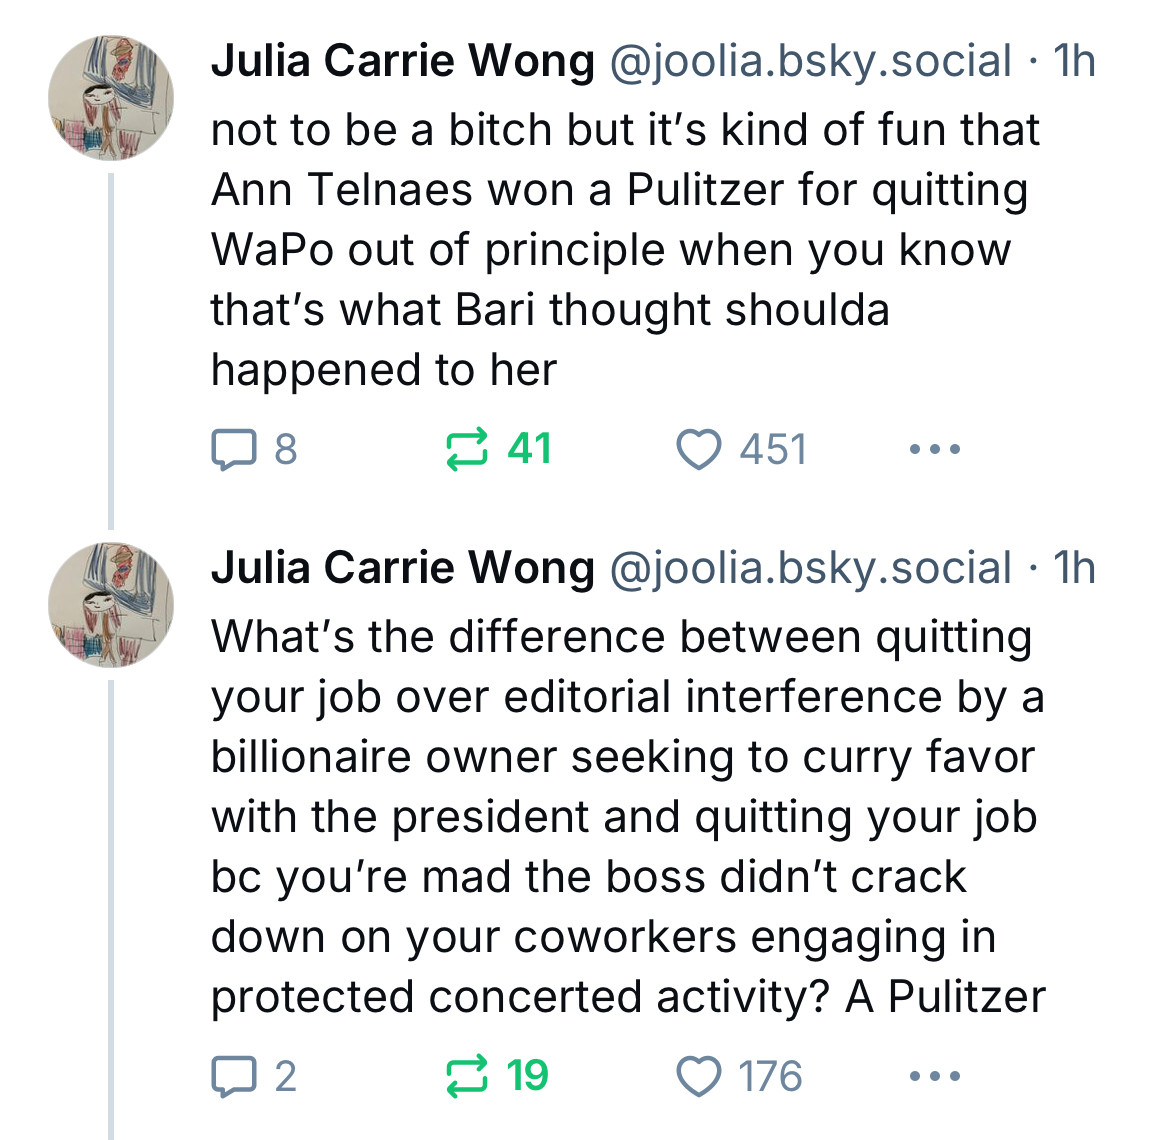The width and height of the screenshot is (1170, 1140).
Task: Click @joolia.bsky.social handle in first post
Action: 811,61
